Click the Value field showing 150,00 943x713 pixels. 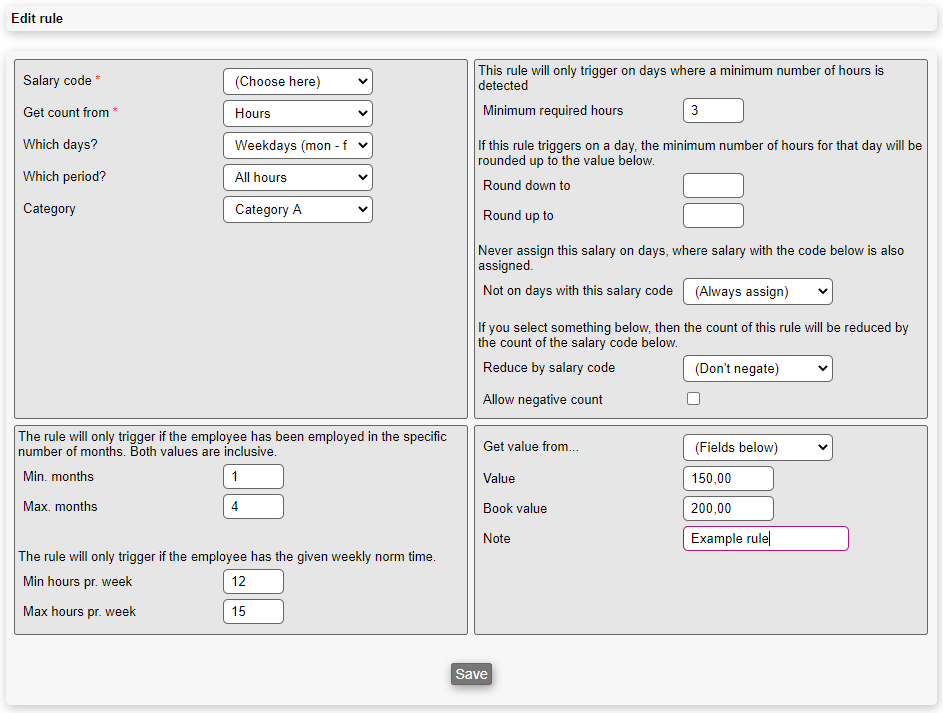click(728, 479)
